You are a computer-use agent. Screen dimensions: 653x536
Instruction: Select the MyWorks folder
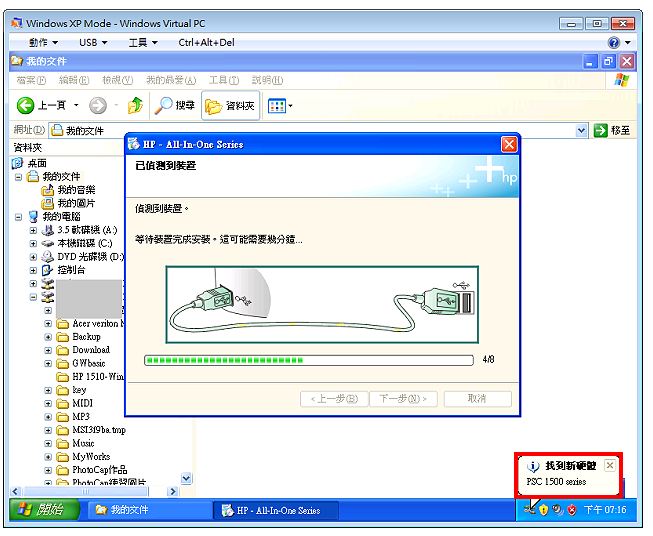pyautogui.click(x=91, y=456)
